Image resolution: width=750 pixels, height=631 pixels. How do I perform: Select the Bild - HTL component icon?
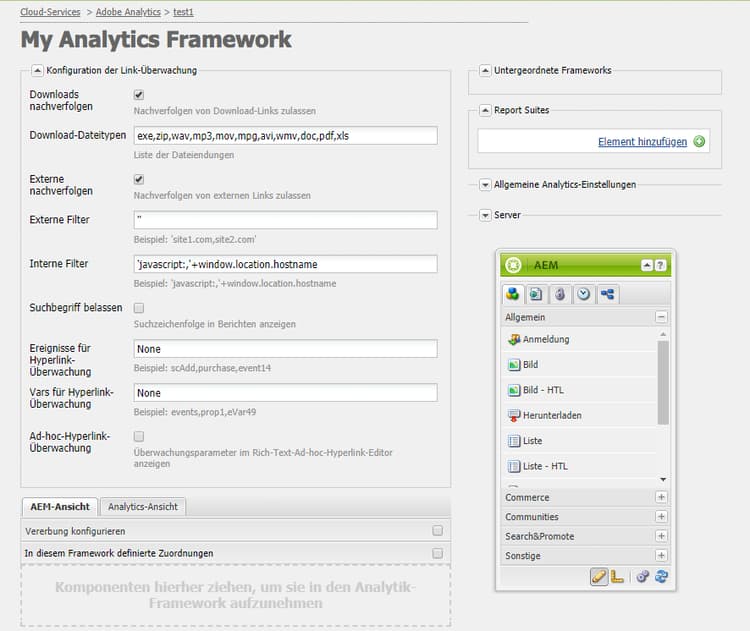click(x=514, y=390)
